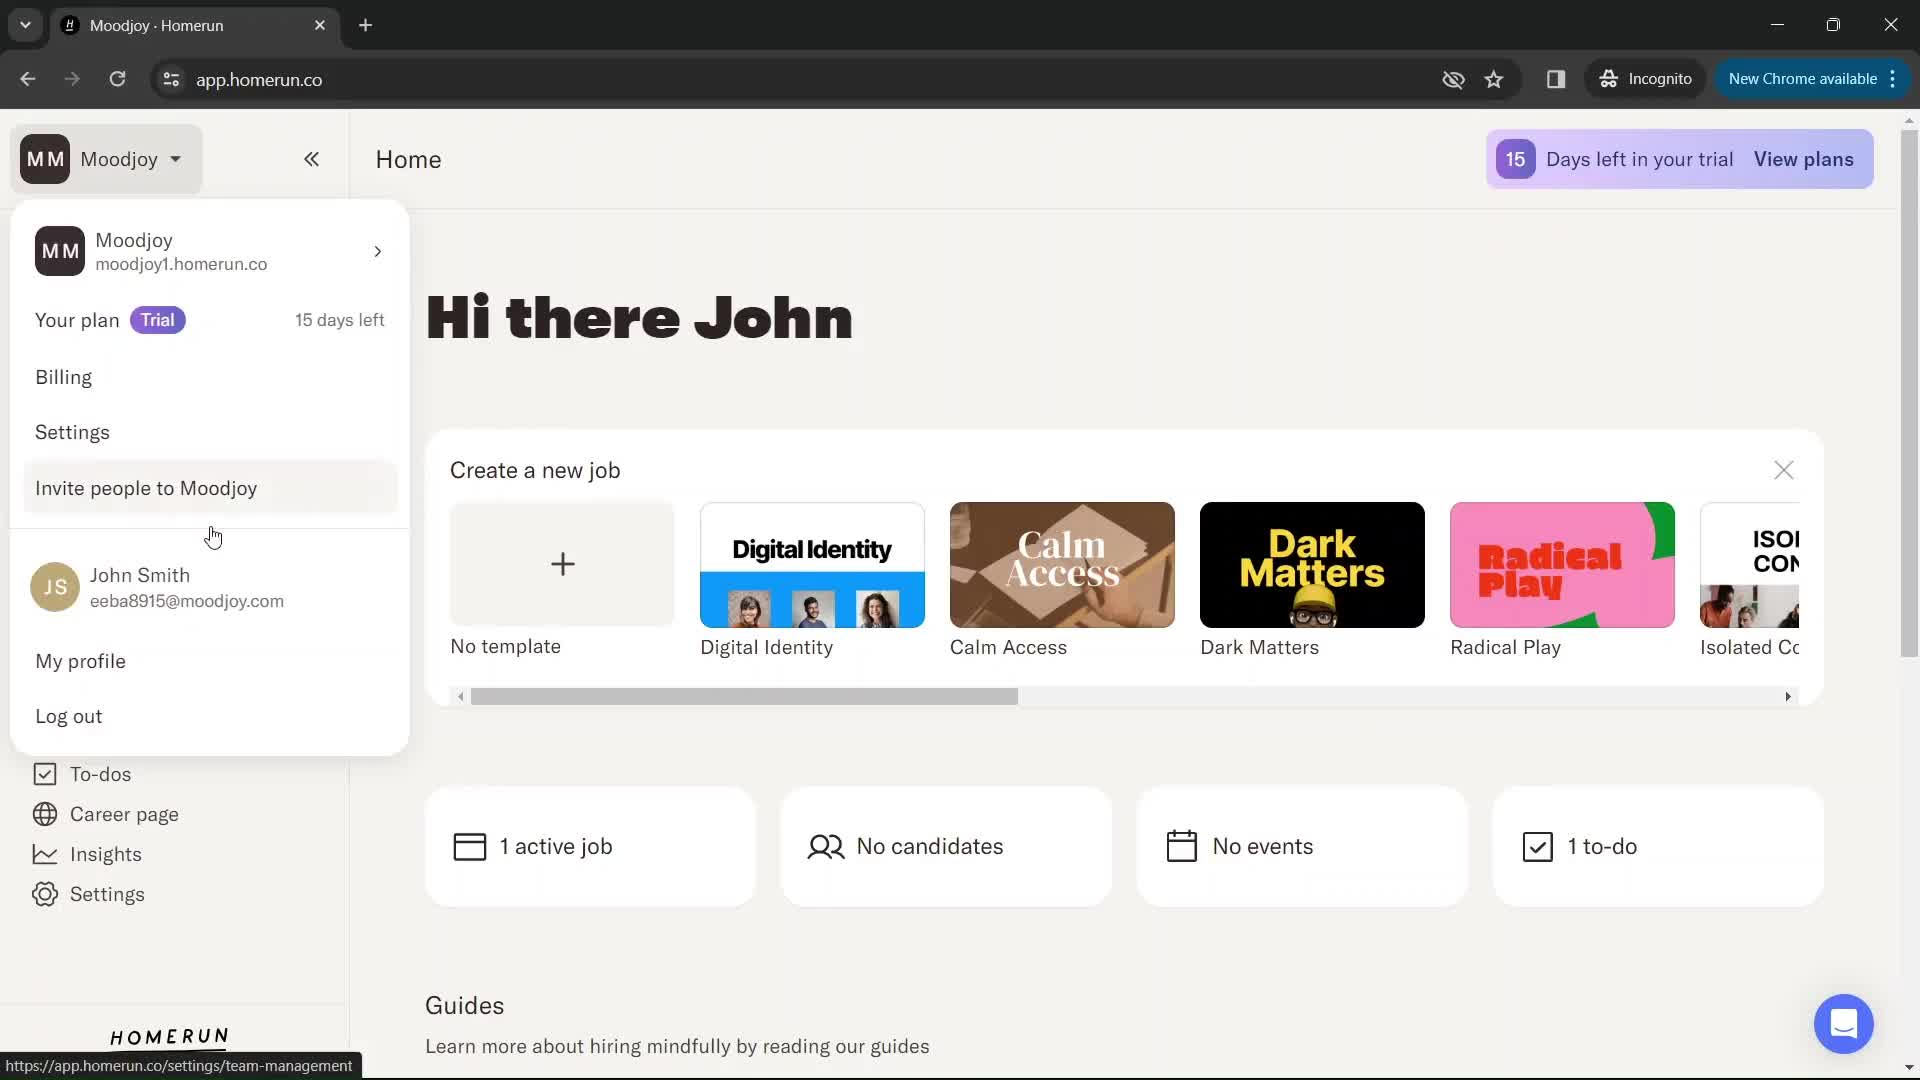Click View plans button in trial banner
The height and width of the screenshot is (1080, 1920).
[x=1807, y=158]
